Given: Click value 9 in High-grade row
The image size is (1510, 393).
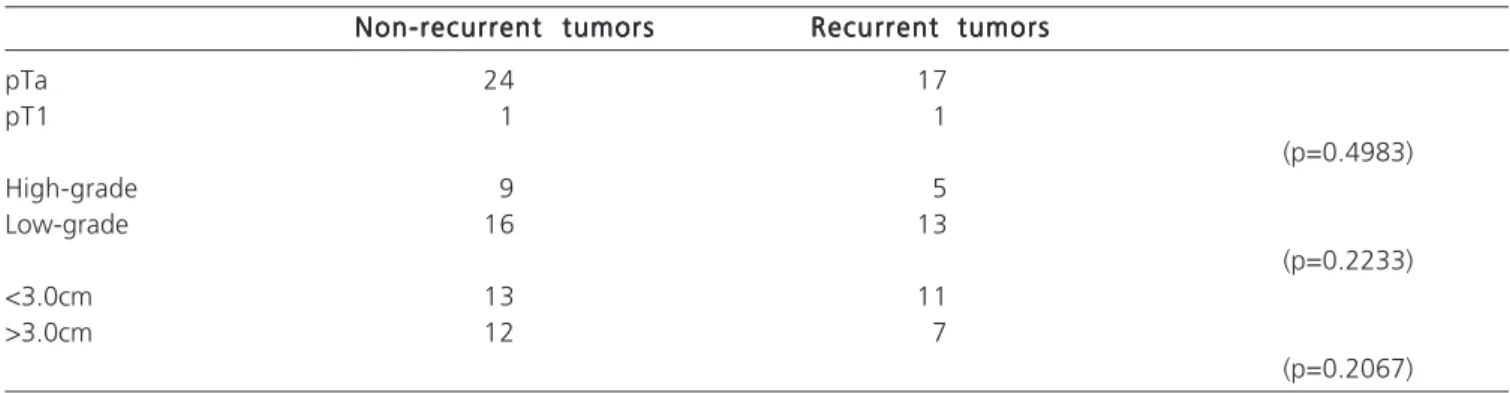Looking at the screenshot, I should coord(507,188).
